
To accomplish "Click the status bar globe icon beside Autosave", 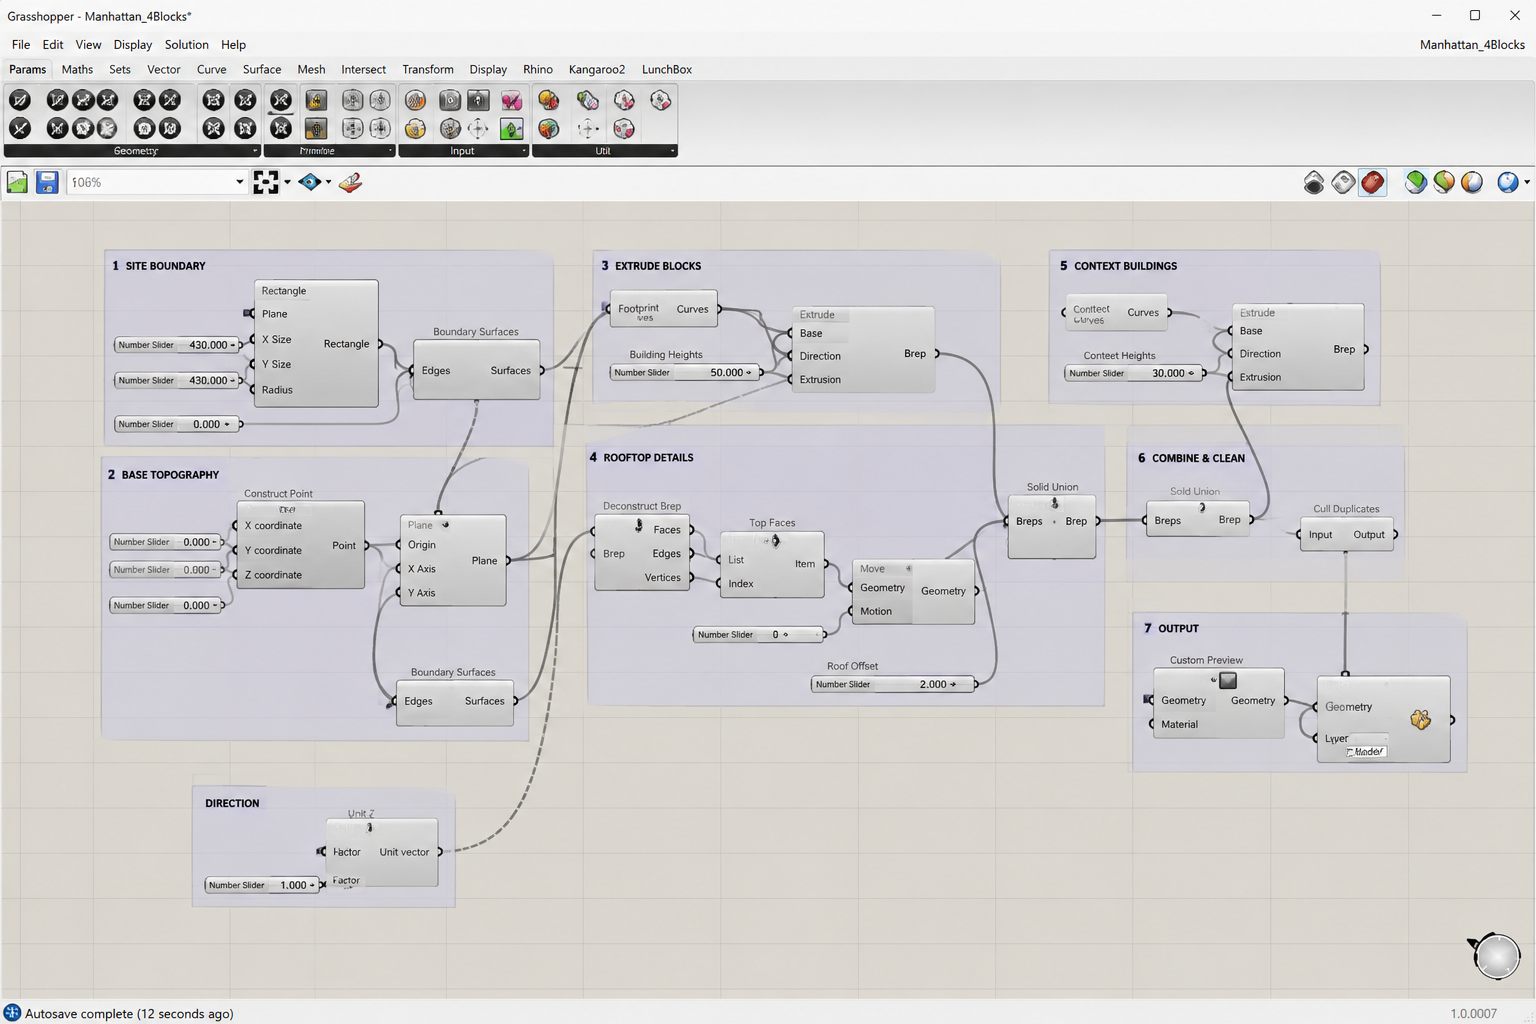I will point(12,1013).
